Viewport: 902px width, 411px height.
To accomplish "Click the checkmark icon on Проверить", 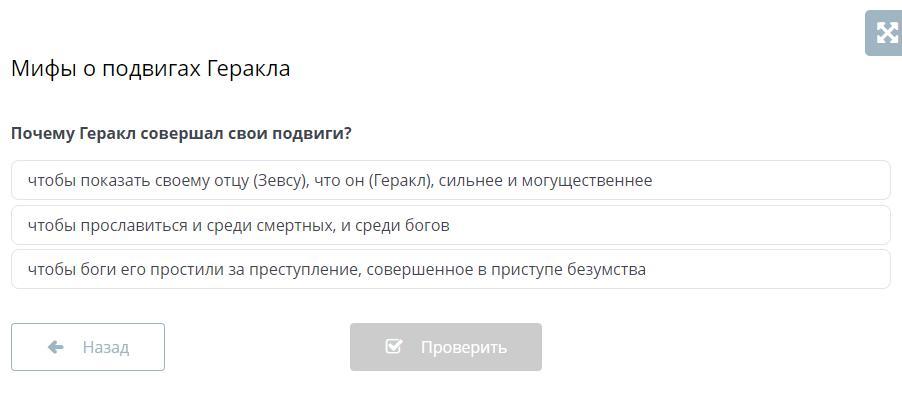I will [x=394, y=347].
